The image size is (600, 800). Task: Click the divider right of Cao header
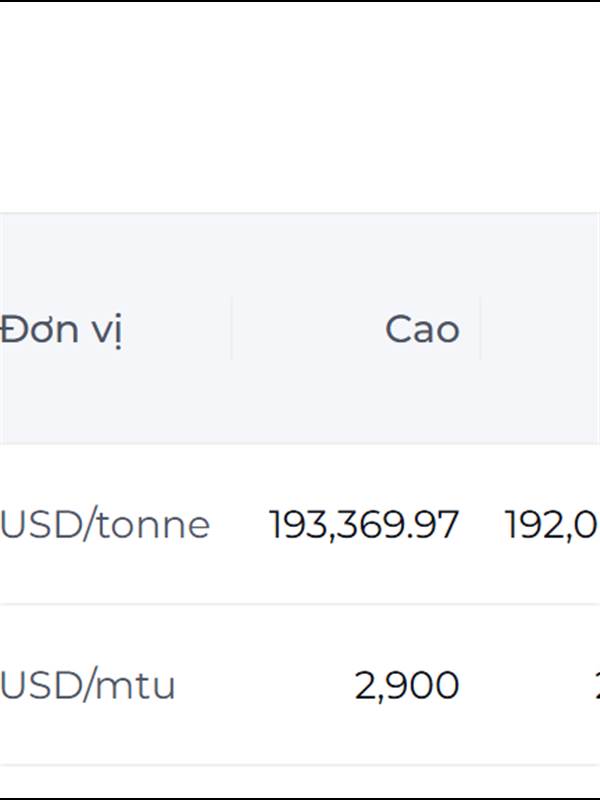[x=480, y=329]
